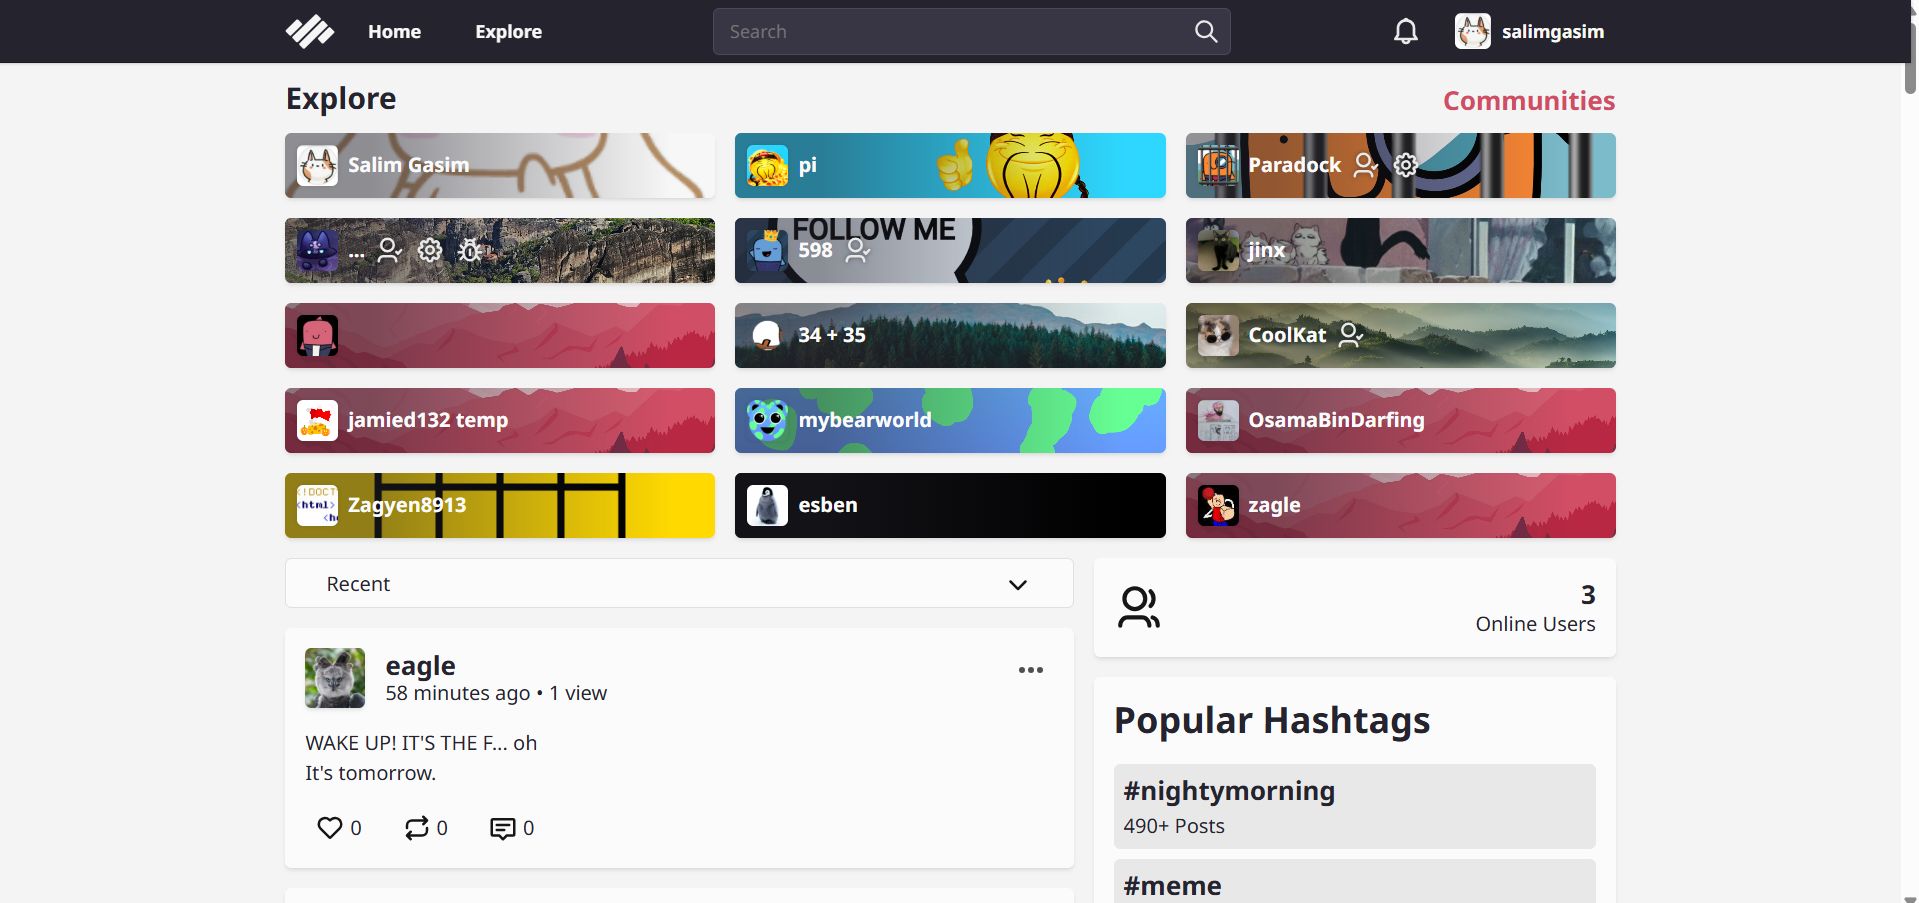This screenshot has width=1919, height=903.
Task: Click the purple cat avatar on rocky card
Action: (x=317, y=250)
